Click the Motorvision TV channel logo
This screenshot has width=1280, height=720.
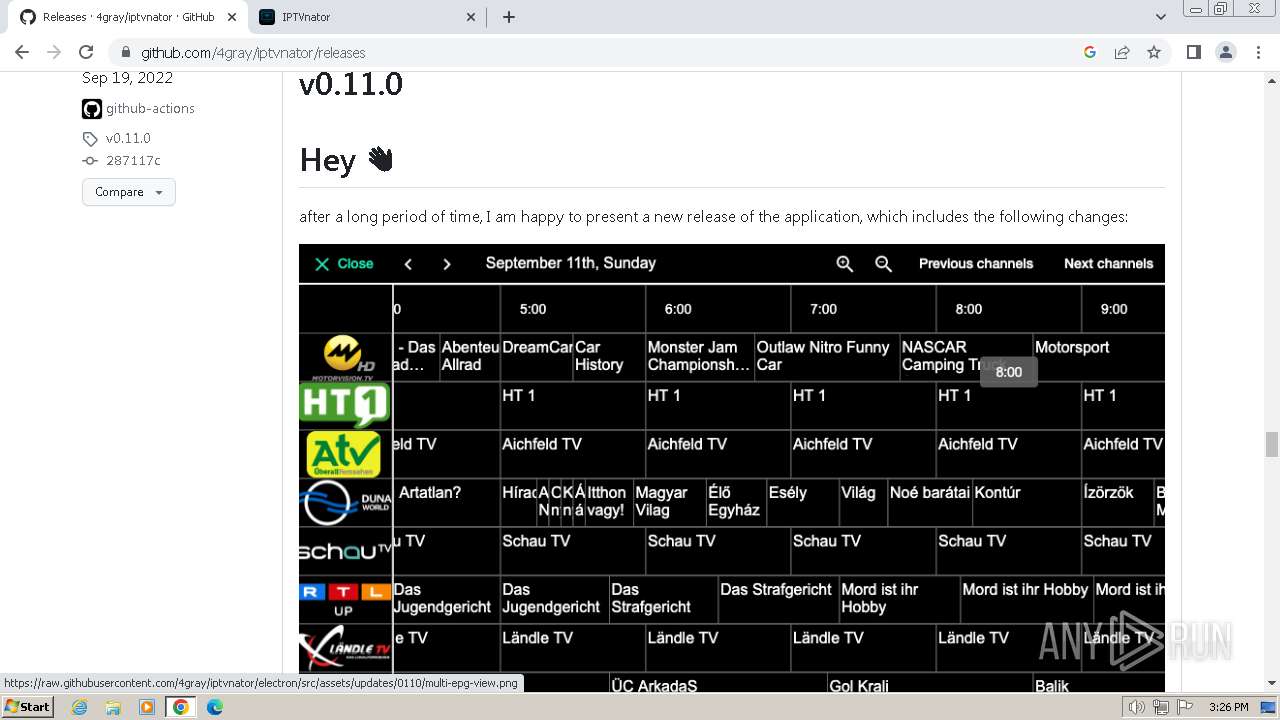[344, 358]
